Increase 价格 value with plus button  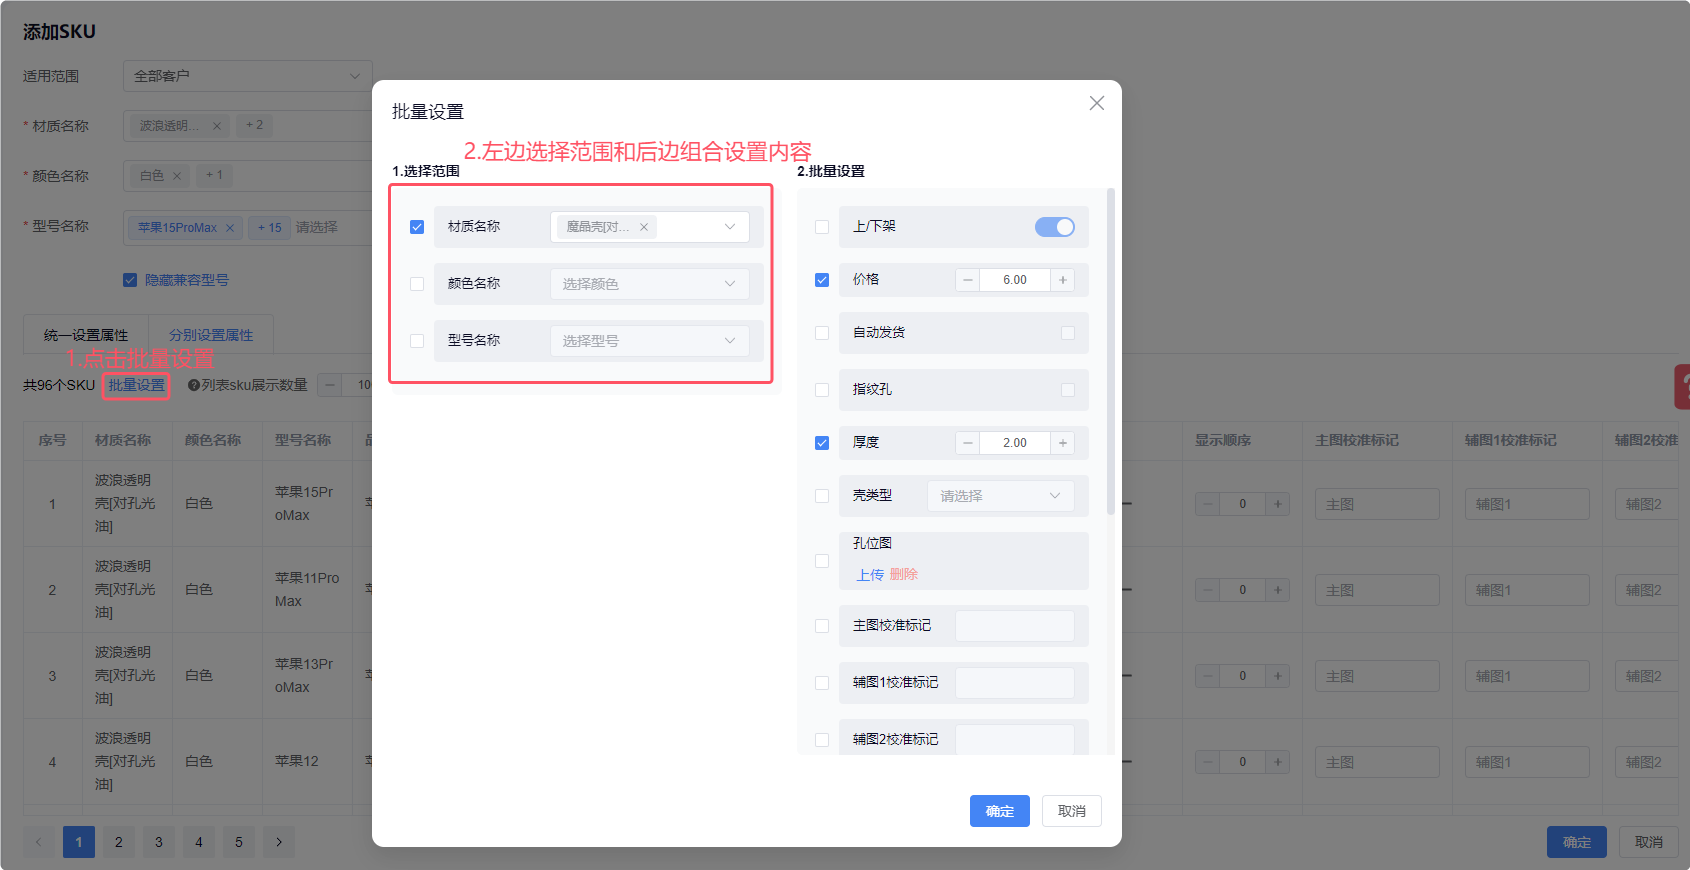pyautogui.click(x=1062, y=280)
